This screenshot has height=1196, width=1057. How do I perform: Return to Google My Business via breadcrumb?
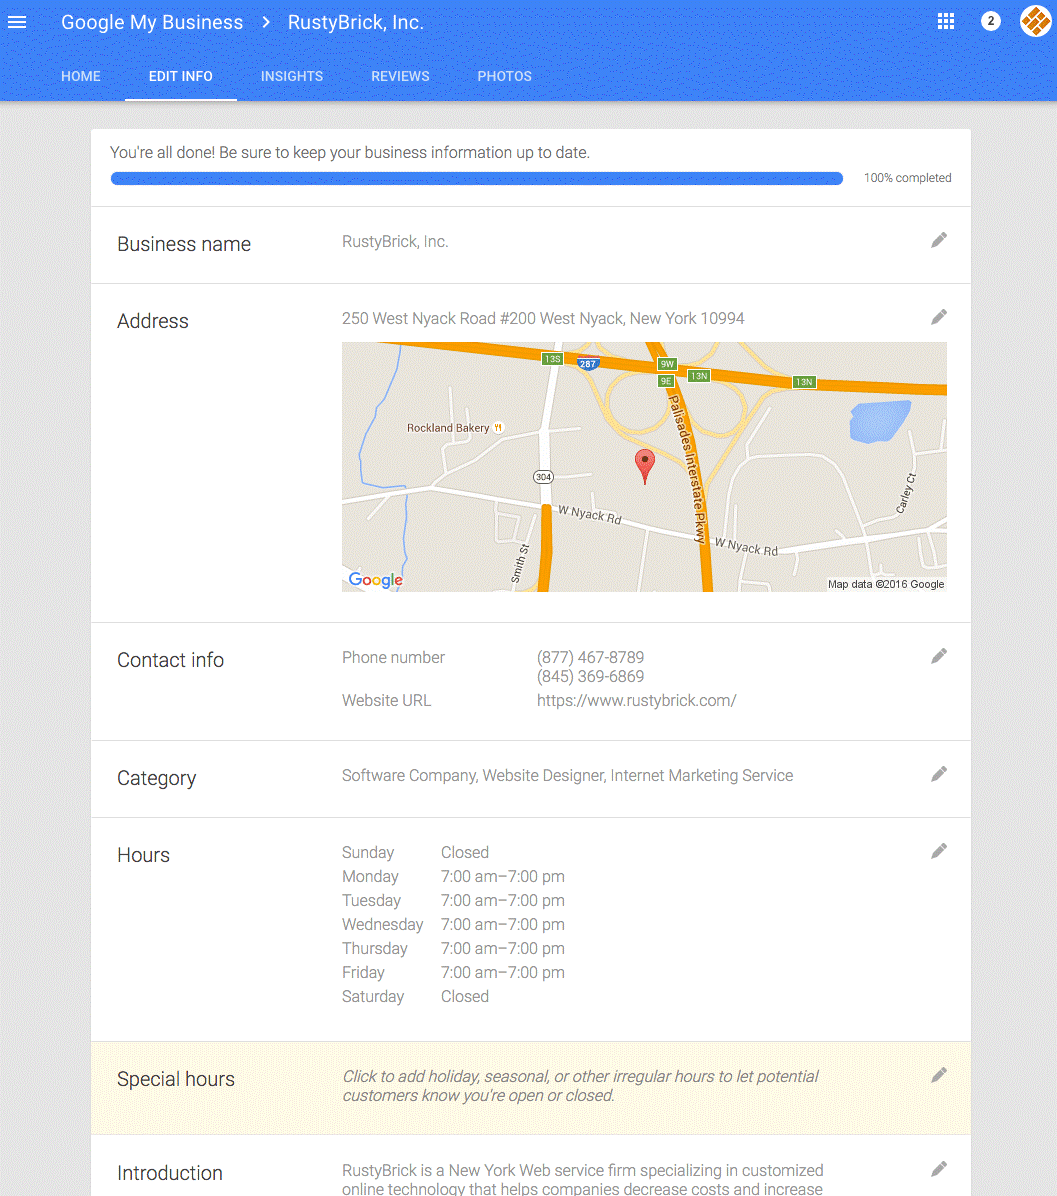click(151, 22)
